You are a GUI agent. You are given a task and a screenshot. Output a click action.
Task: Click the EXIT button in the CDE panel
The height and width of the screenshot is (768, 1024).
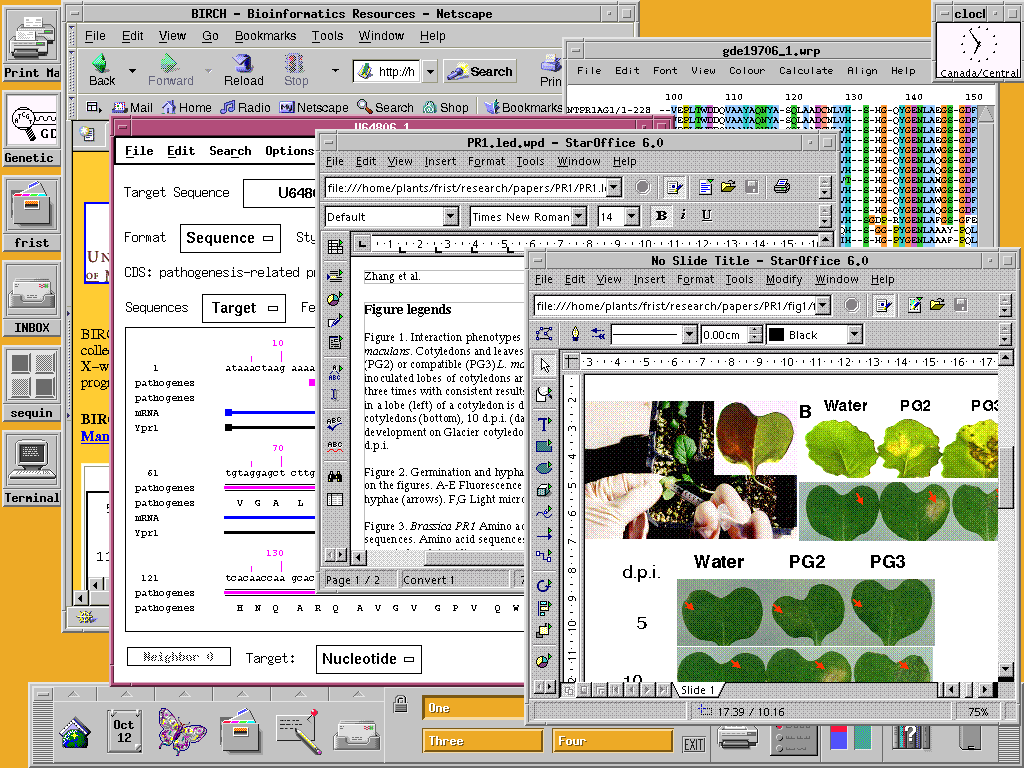[694, 744]
